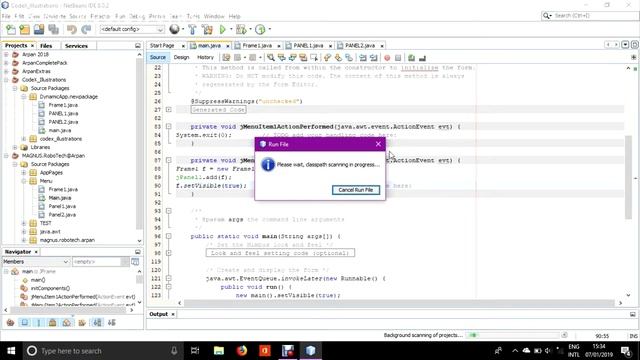Switch to the PANEL2.java editor tab
This screenshot has width=640, height=360.
(x=360, y=46)
